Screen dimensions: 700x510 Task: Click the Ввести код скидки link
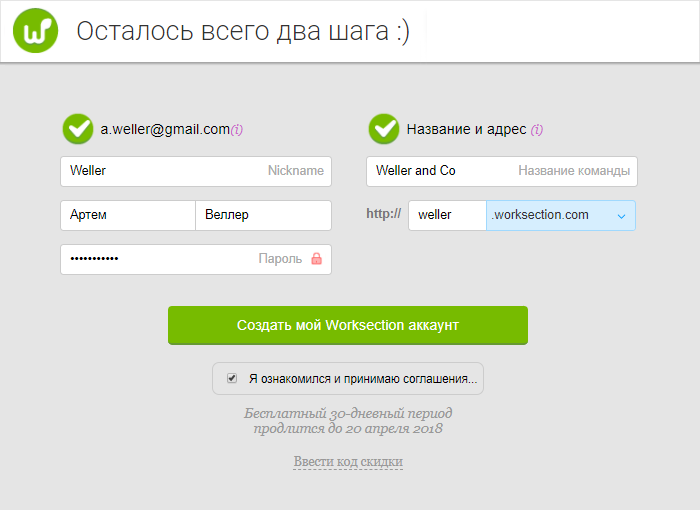[348, 461]
